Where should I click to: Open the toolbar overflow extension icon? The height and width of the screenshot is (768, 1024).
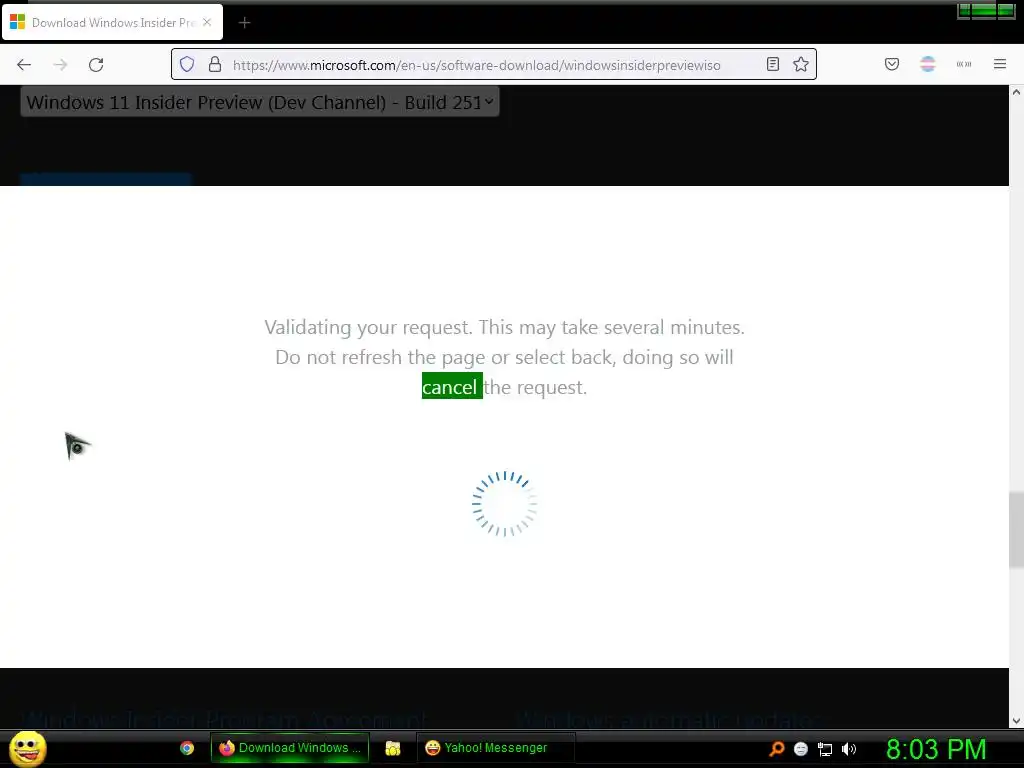click(x=964, y=64)
